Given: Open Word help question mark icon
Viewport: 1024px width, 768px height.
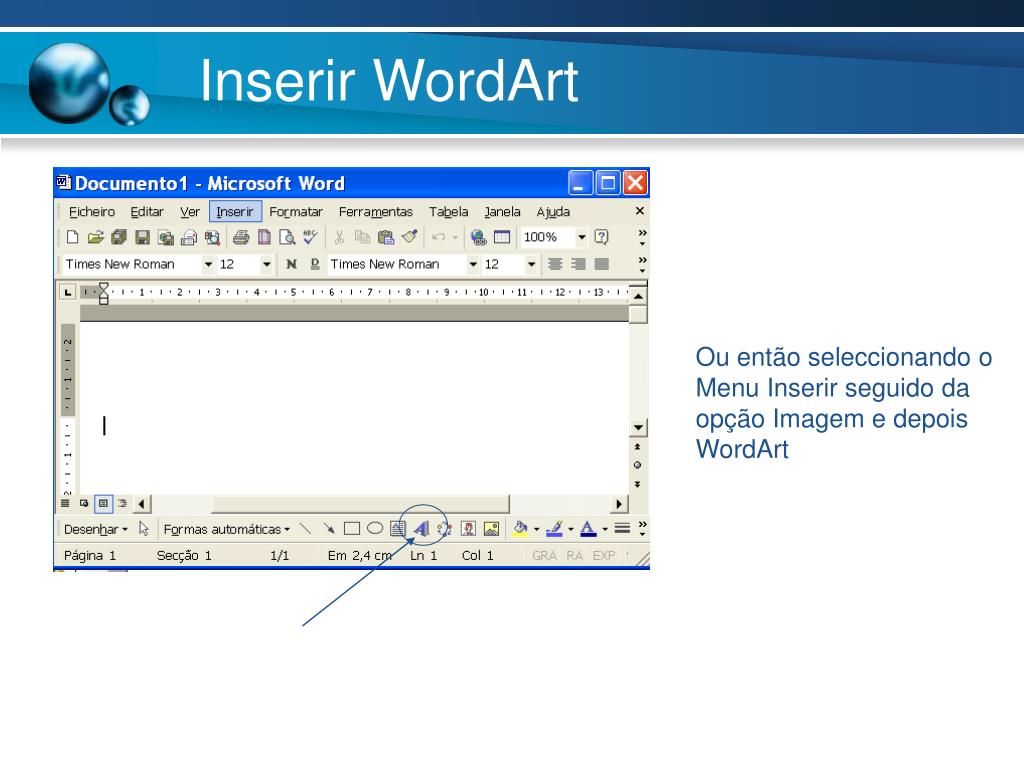Looking at the screenshot, I should point(601,237).
